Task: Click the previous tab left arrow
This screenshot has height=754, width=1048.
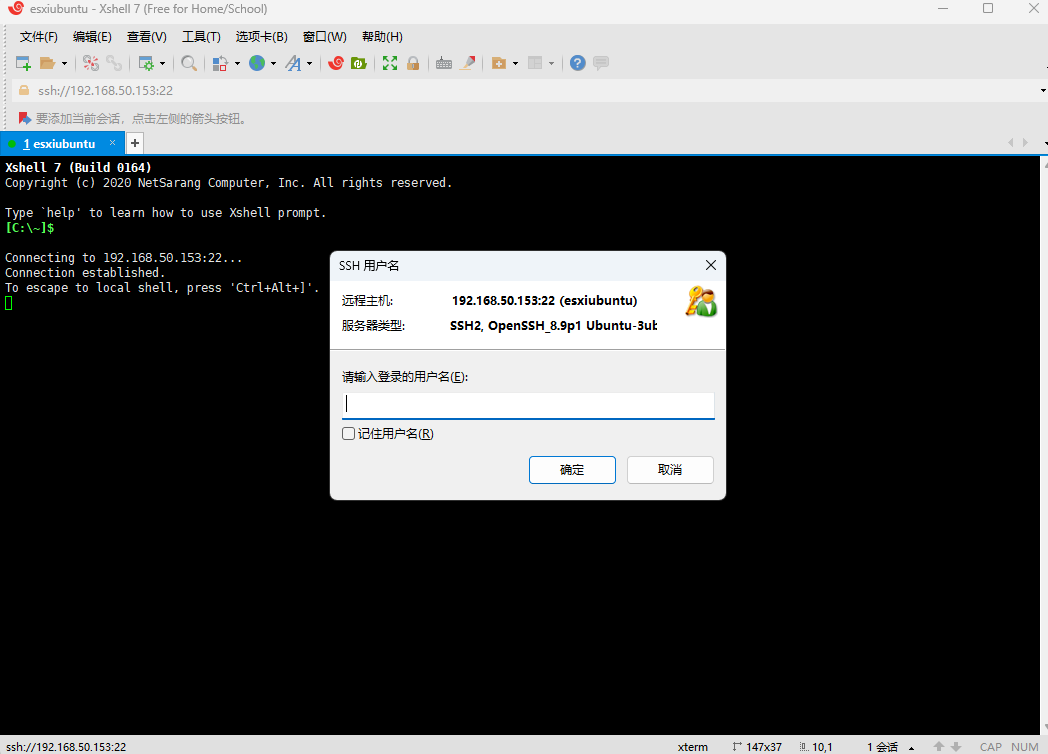Action: 1011,142
